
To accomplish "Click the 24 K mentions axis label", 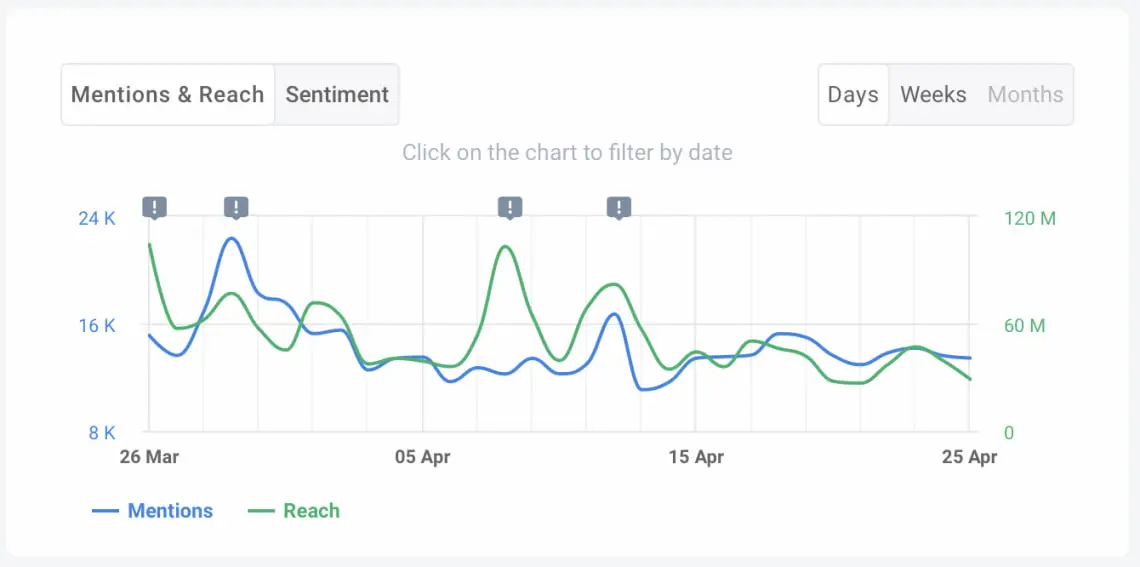I will (97, 218).
